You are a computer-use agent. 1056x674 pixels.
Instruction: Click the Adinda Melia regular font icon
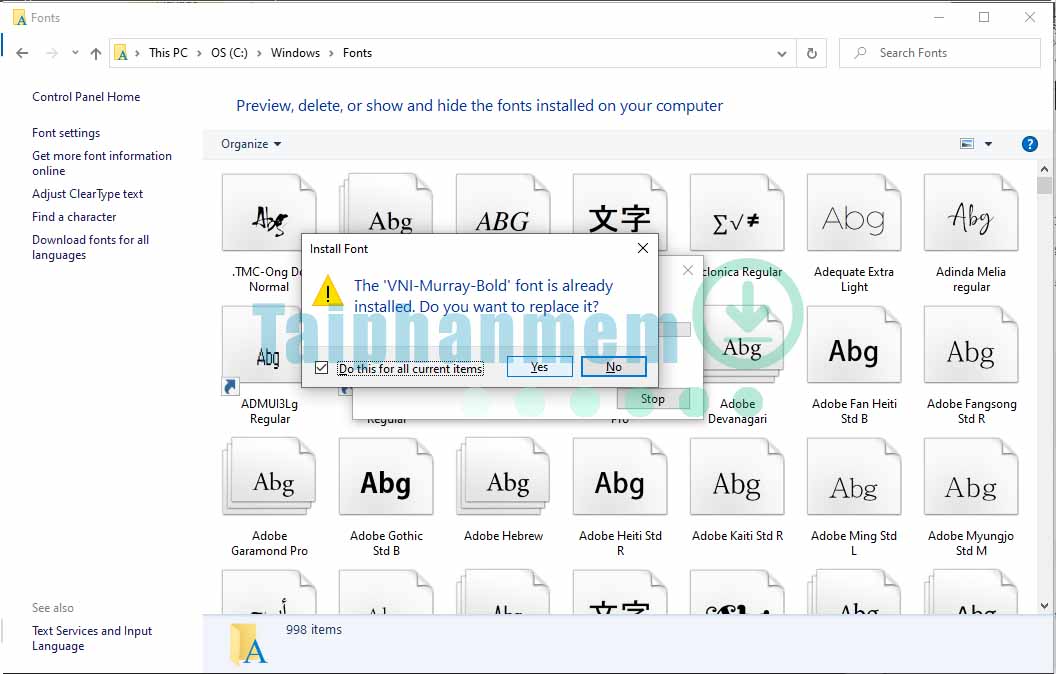tap(970, 220)
